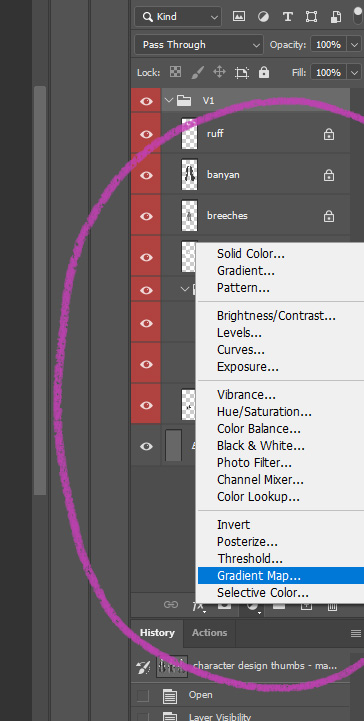
Task: Hide the ruff layer
Action: [146, 134]
